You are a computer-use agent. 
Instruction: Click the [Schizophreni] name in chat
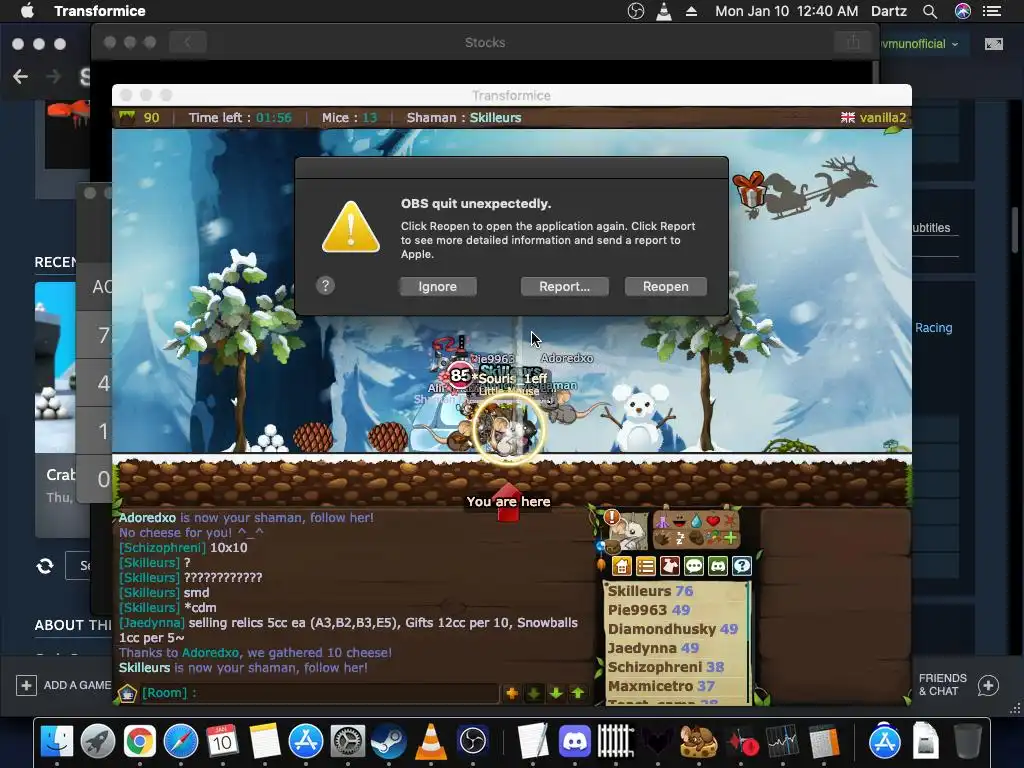[x=162, y=547]
